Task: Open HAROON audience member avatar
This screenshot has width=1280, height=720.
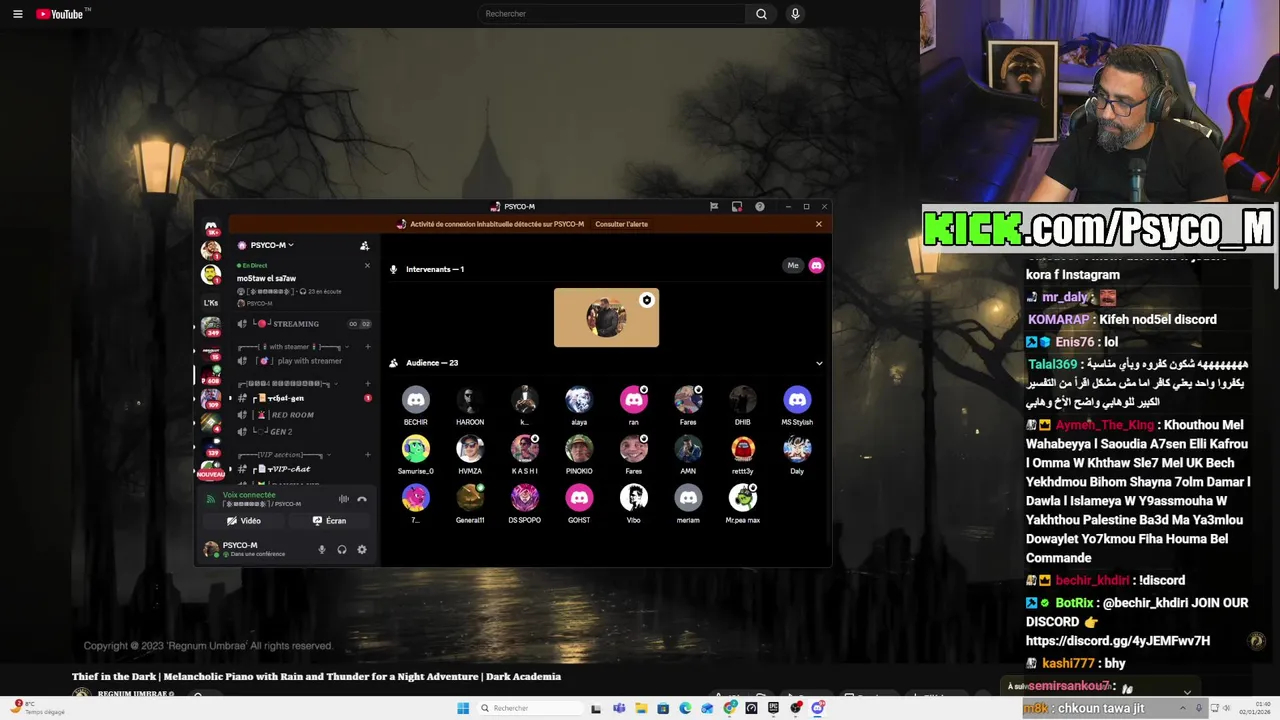Action: pos(470,400)
